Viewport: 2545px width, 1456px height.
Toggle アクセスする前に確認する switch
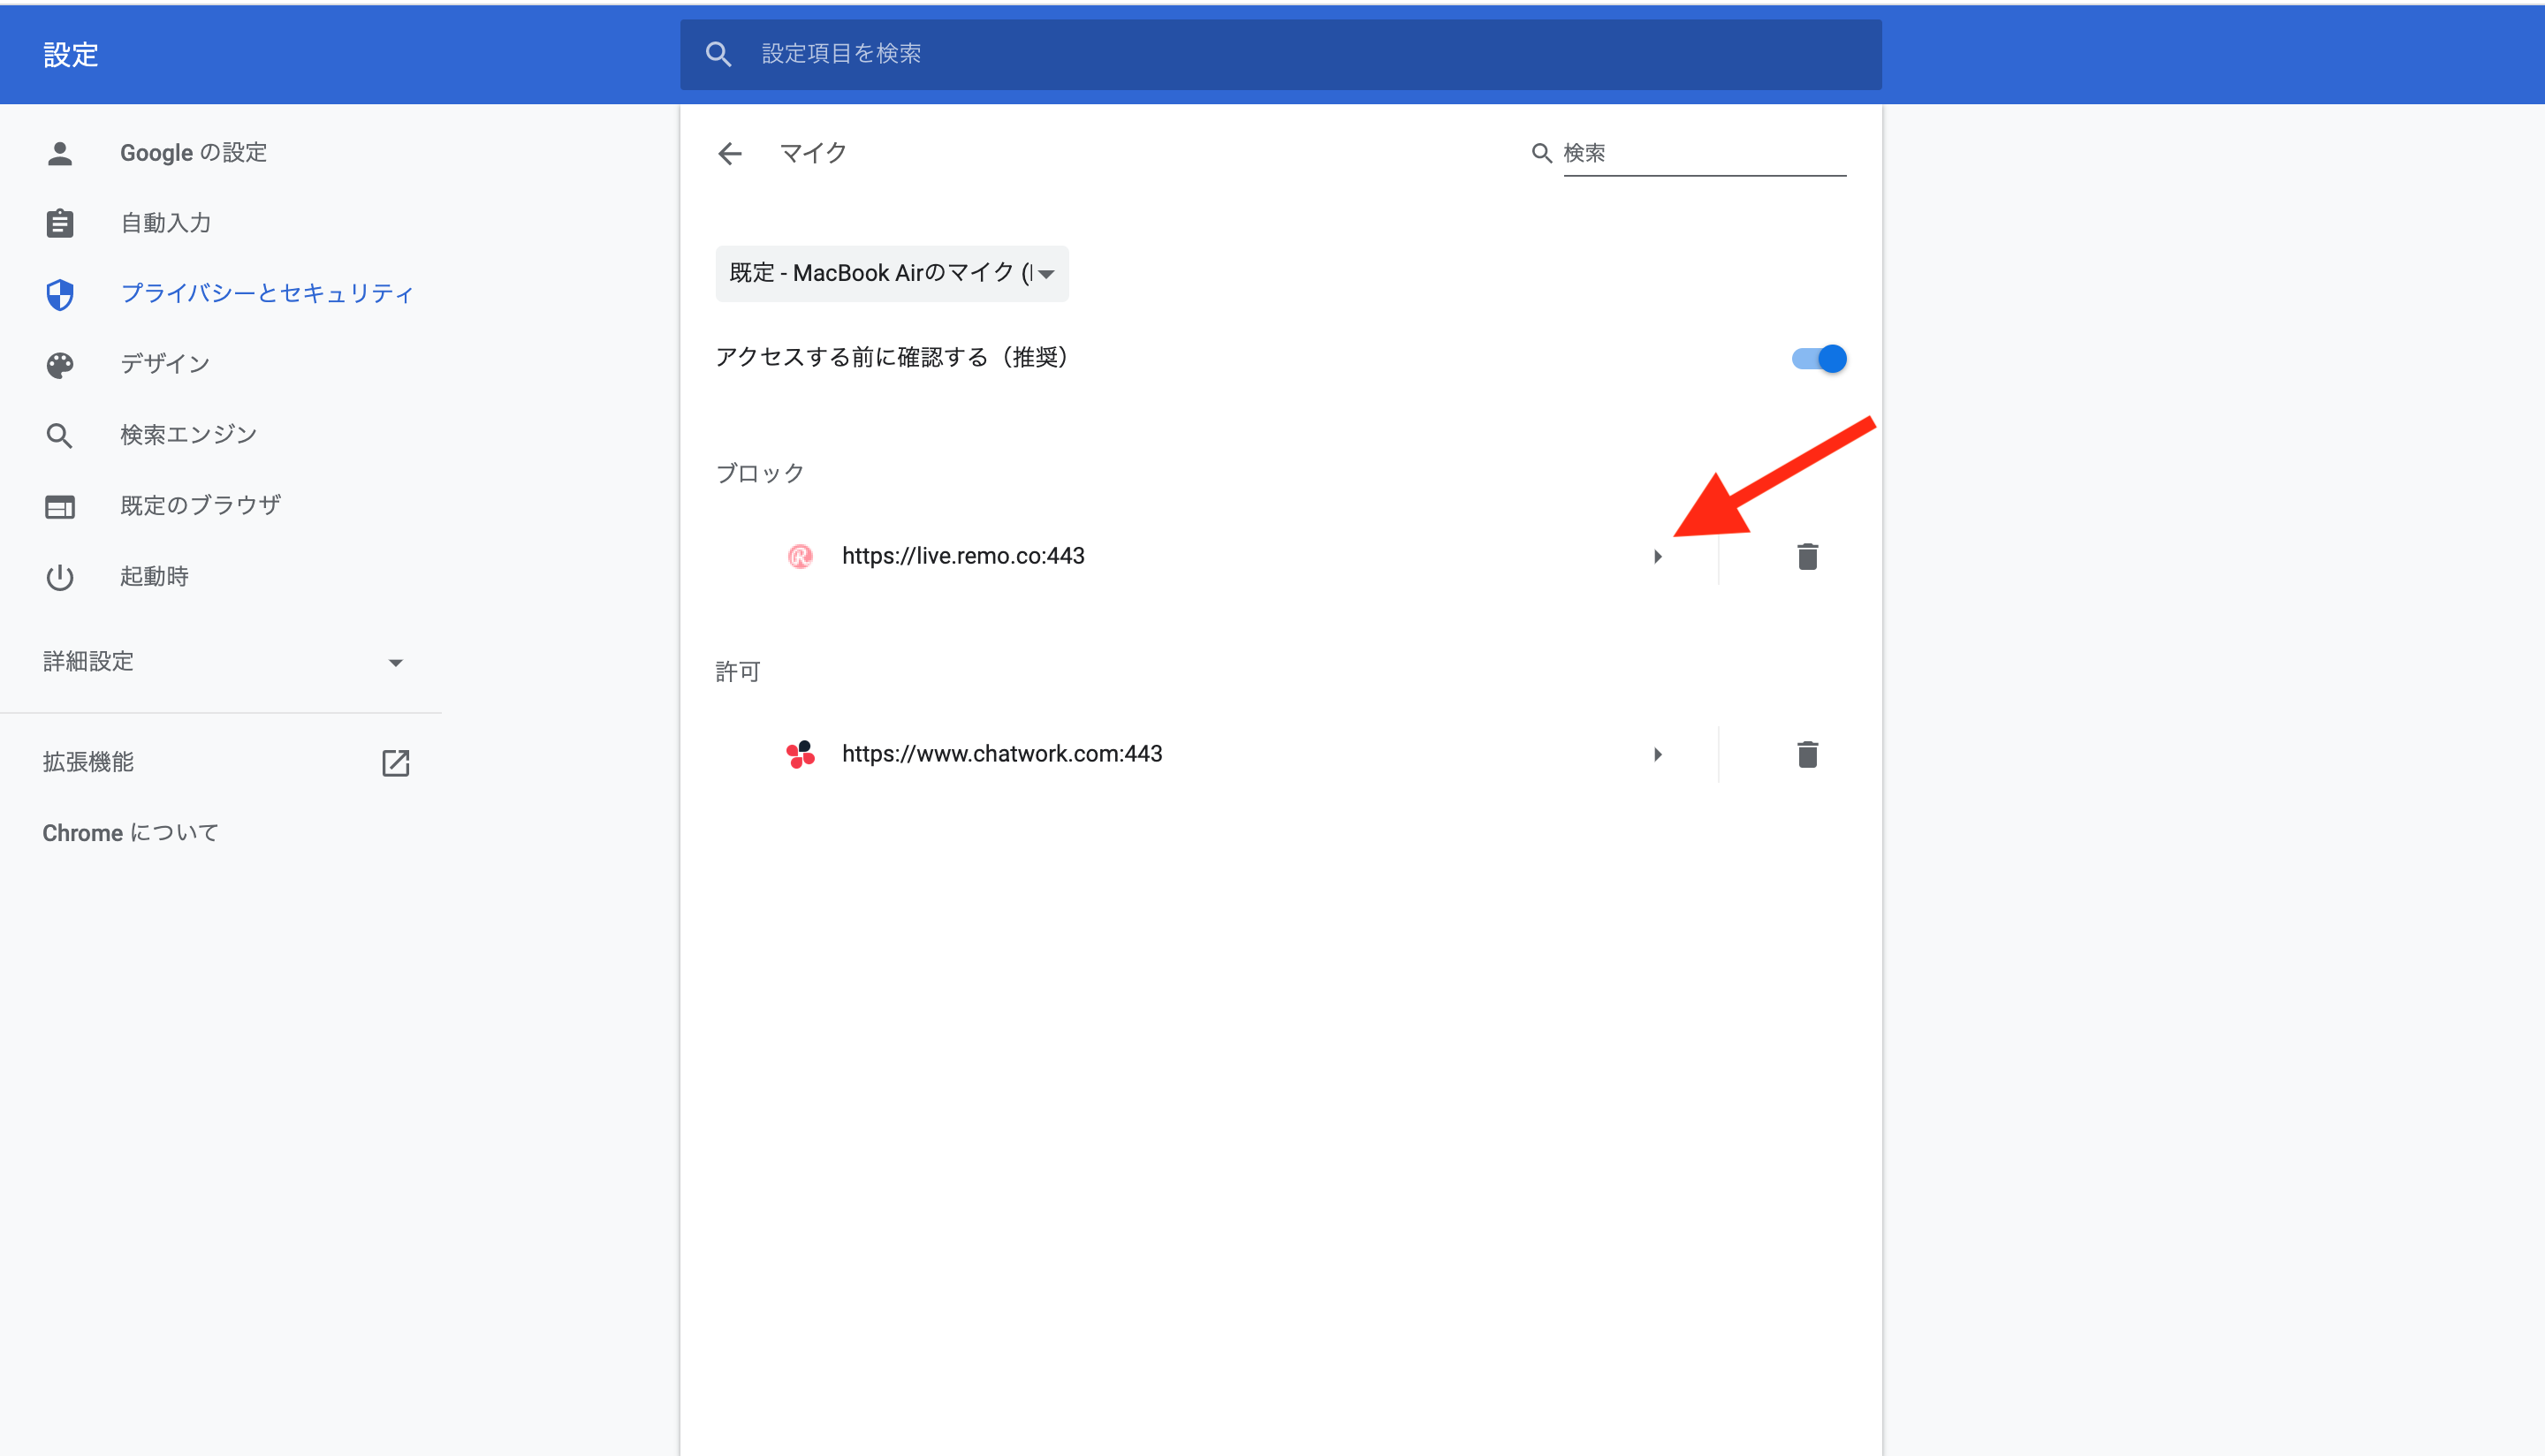pos(1818,358)
